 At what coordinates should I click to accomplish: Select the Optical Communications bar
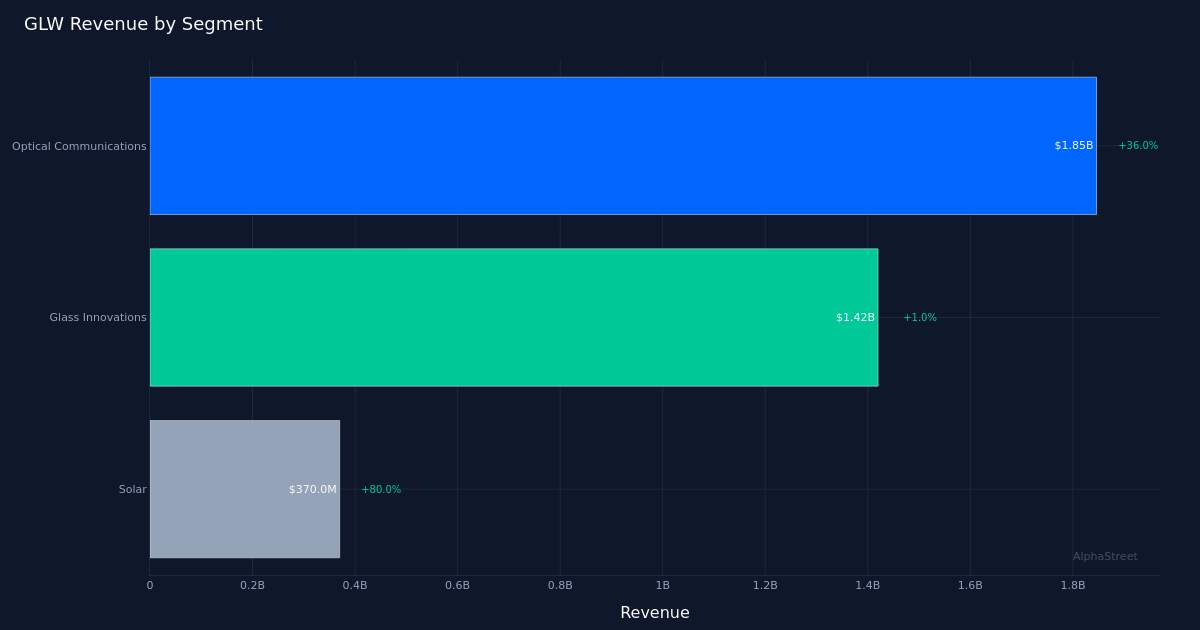620,145
